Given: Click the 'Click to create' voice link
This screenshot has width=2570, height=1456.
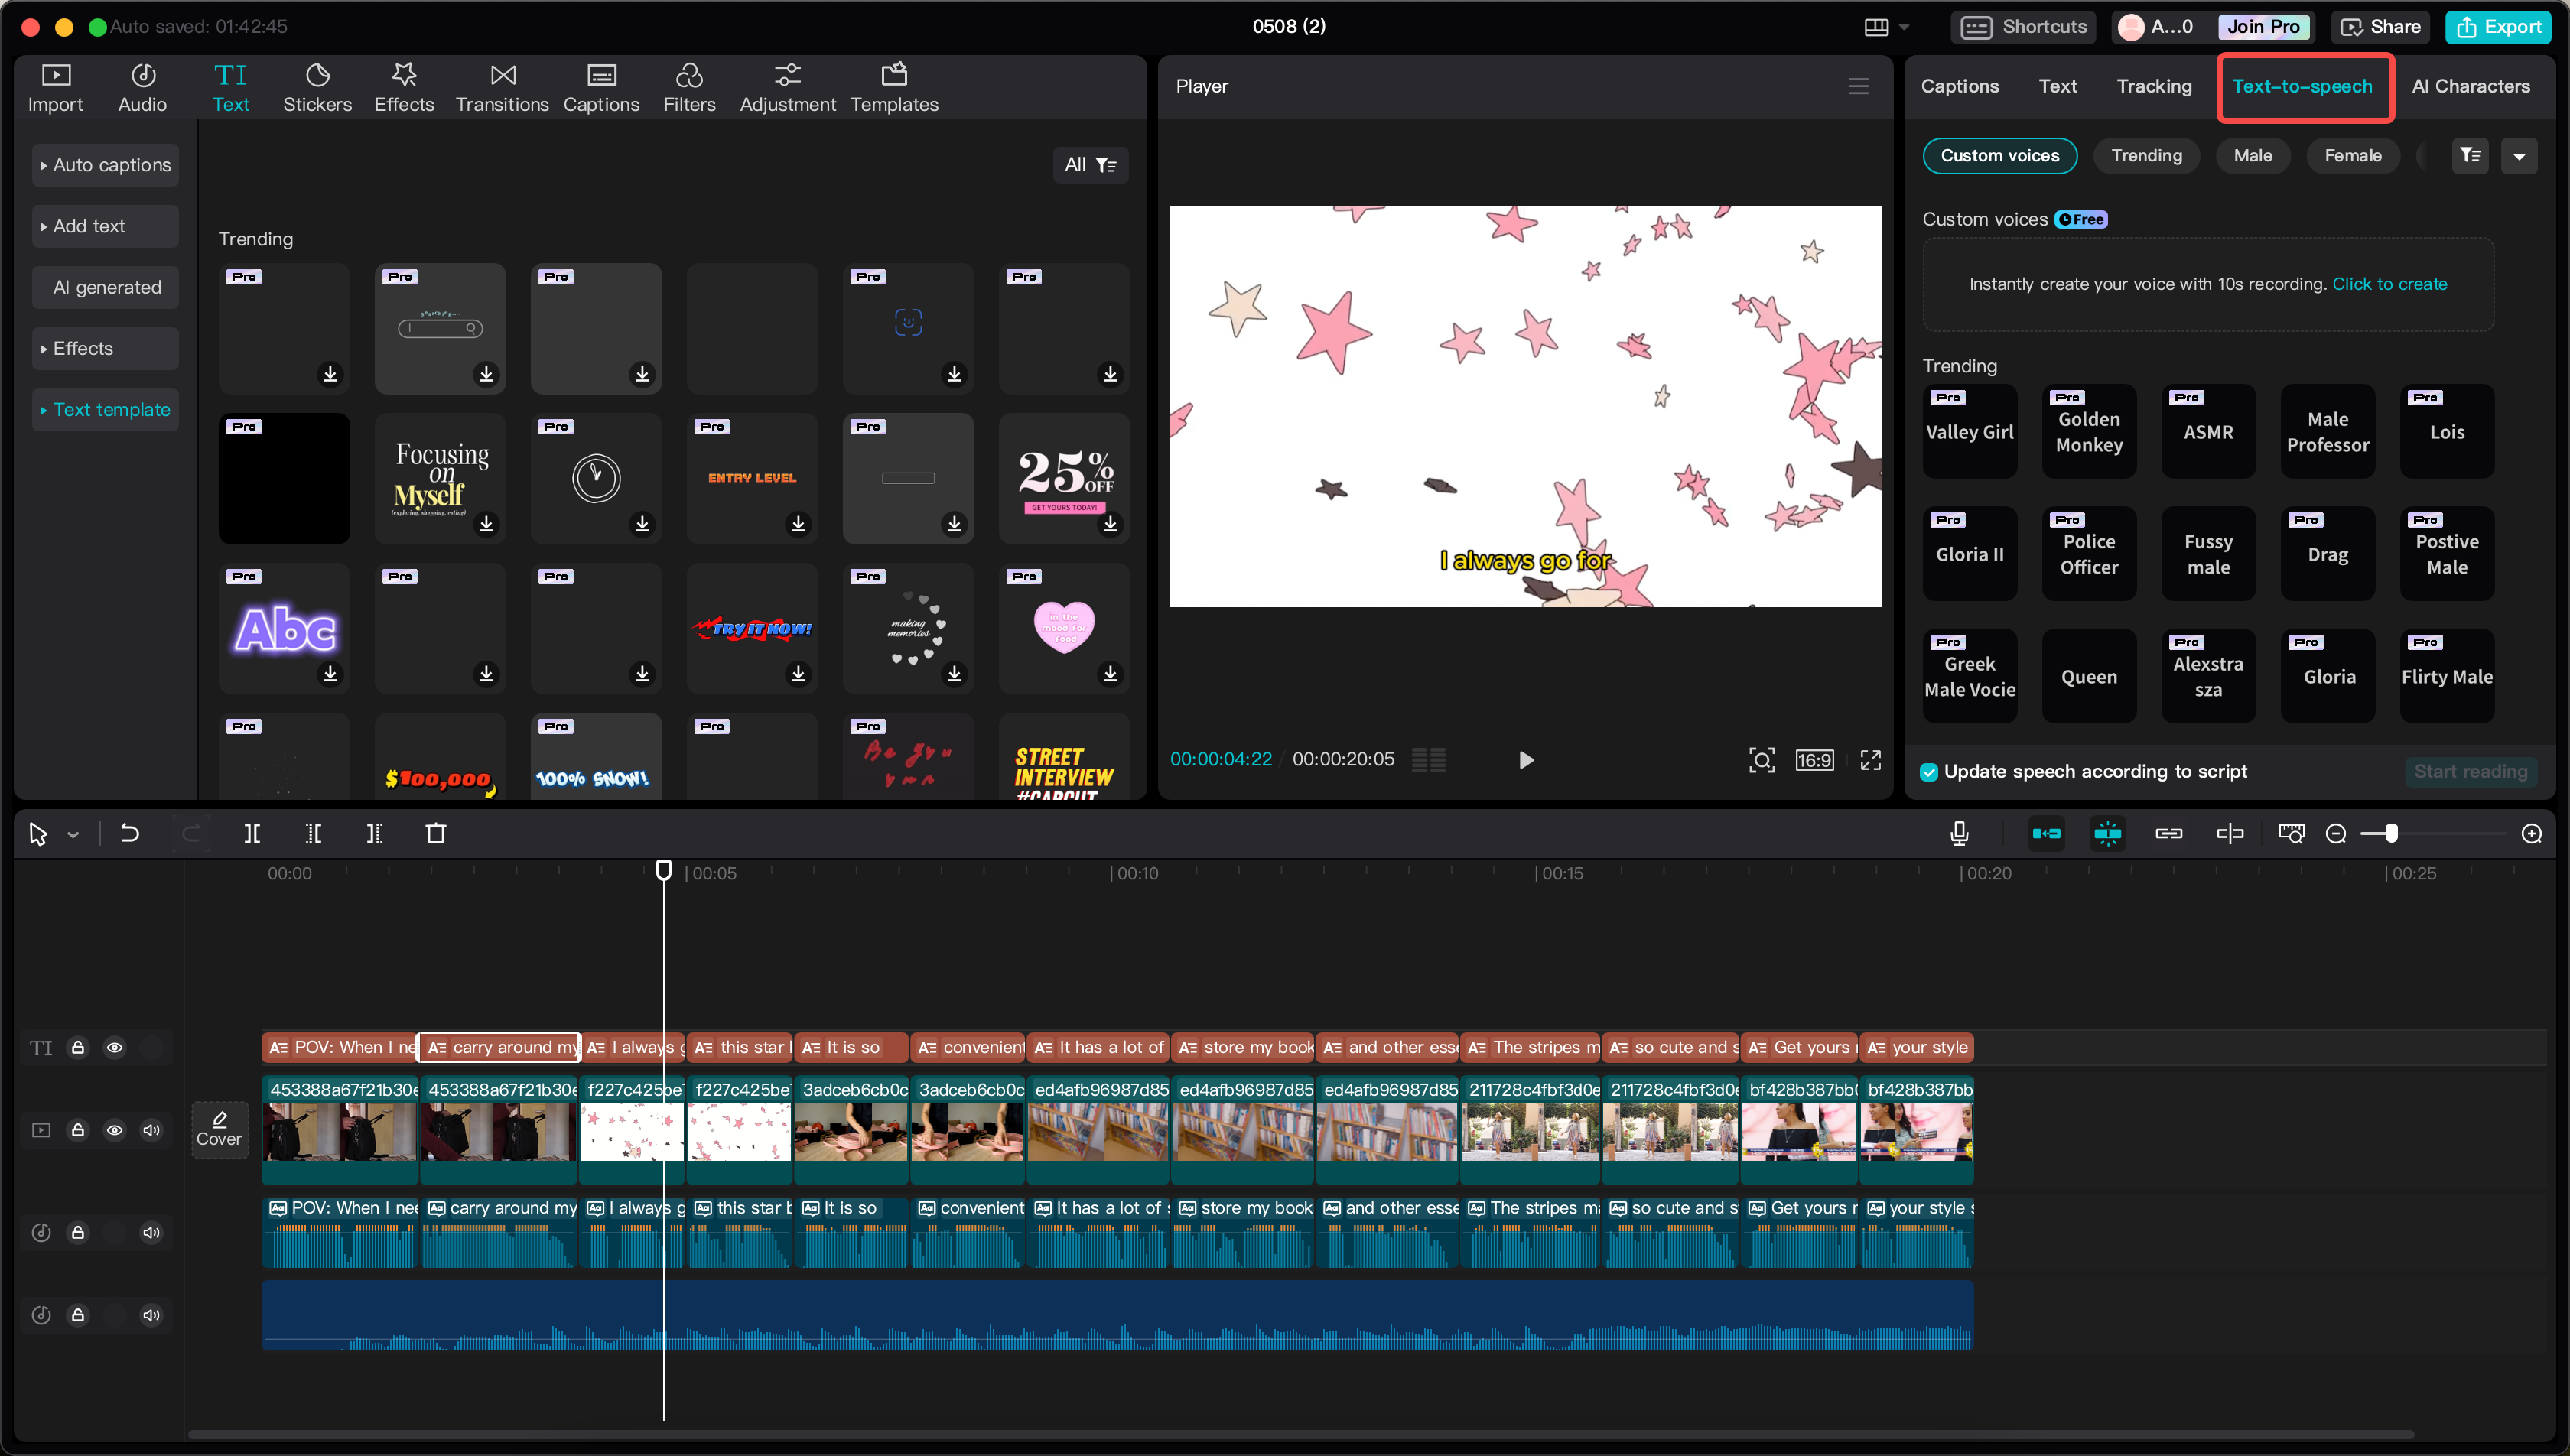Looking at the screenshot, I should 2389,284.
